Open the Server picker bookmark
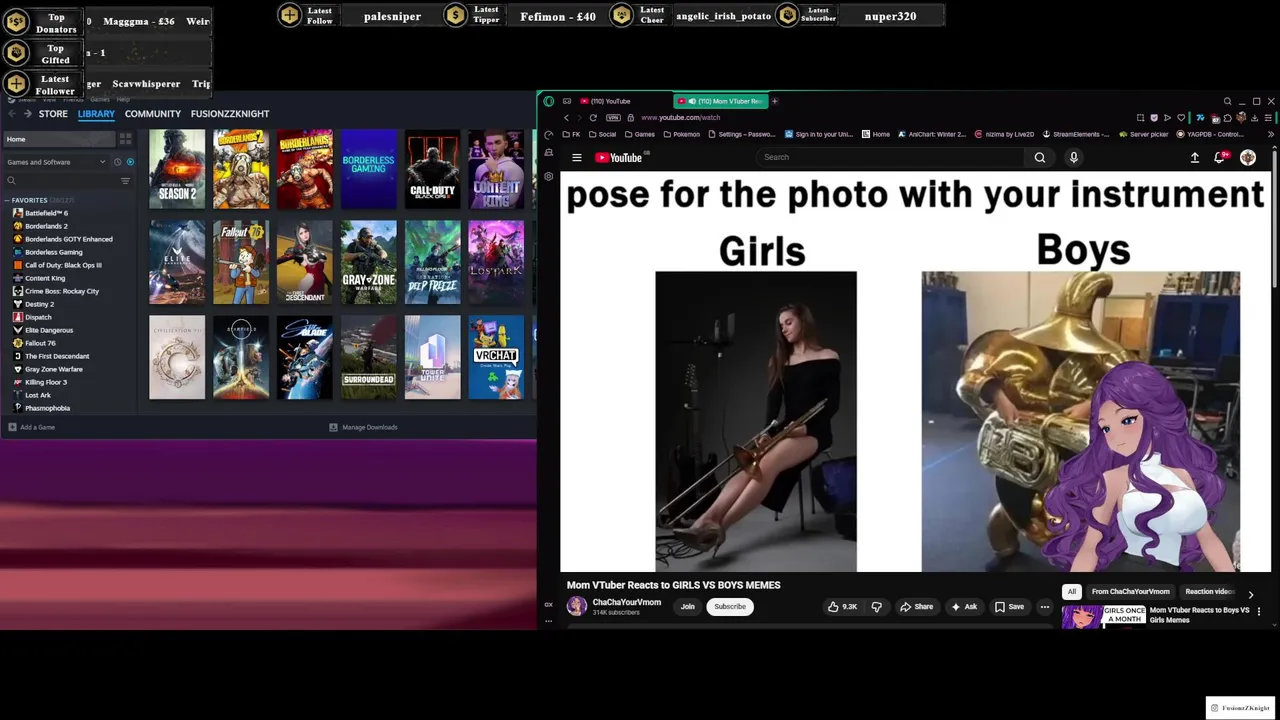 1143,134
